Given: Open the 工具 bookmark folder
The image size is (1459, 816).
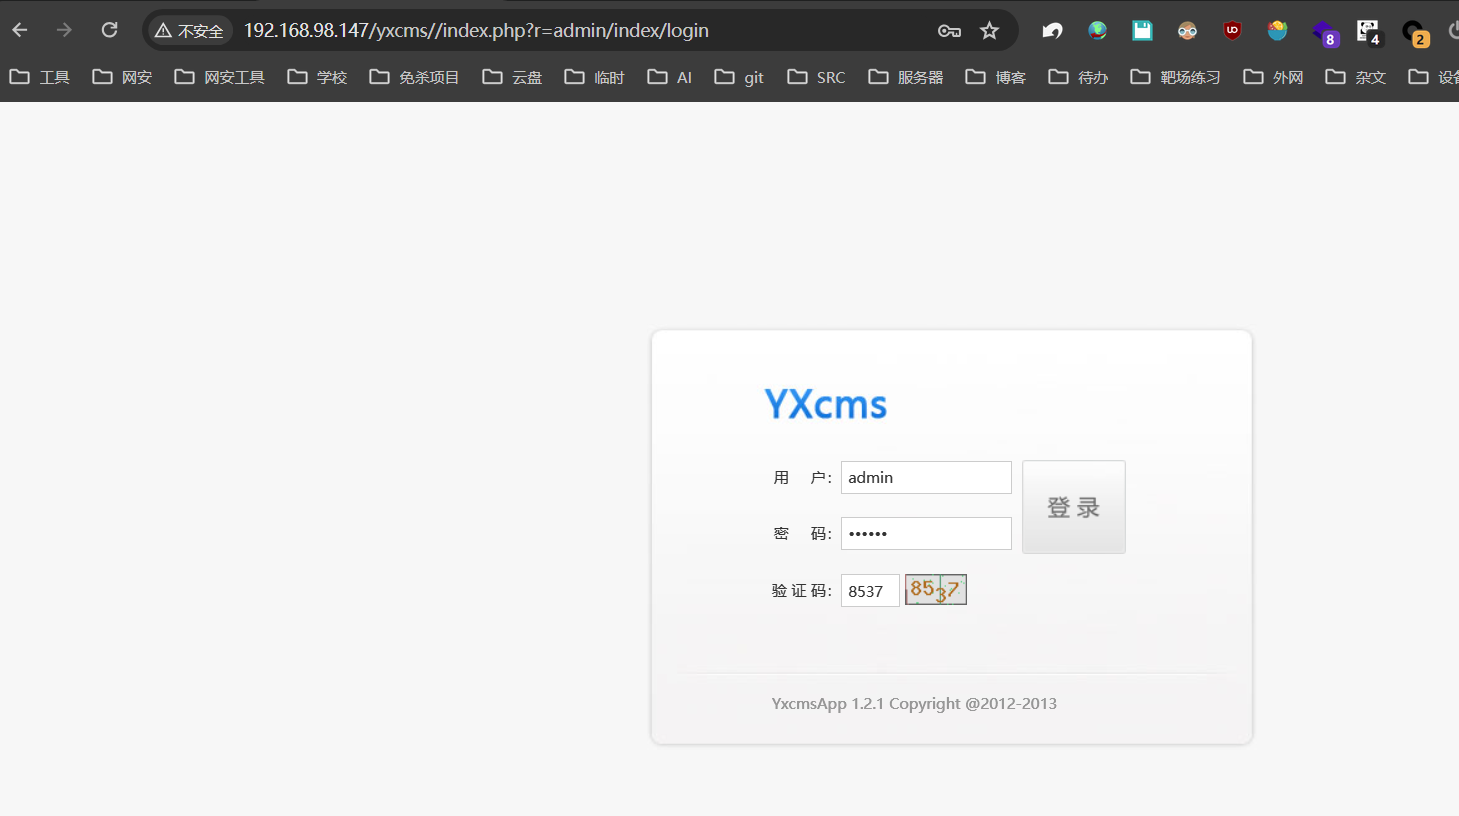Looking at the screenshot, I should (40, 77).
